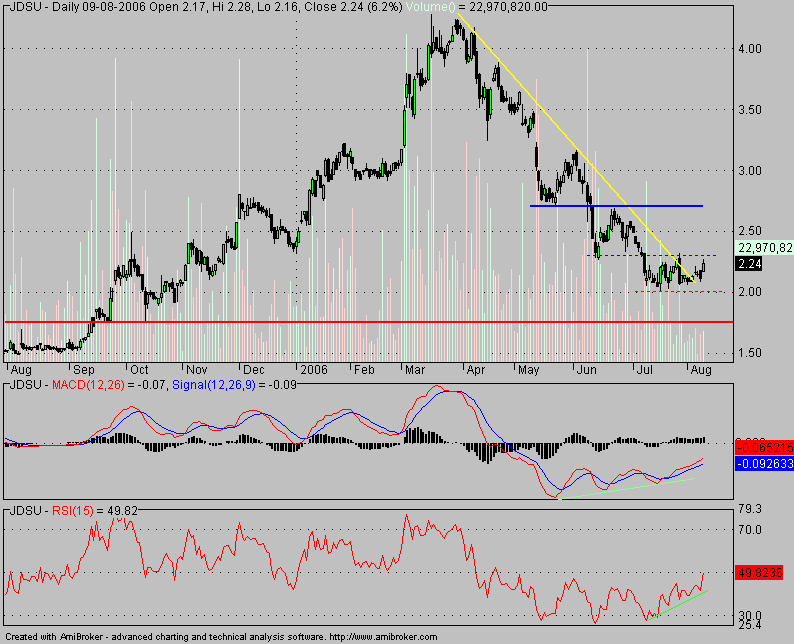Click the Nov month label on time axis
The image size is (794, 644).
(196, 370)
